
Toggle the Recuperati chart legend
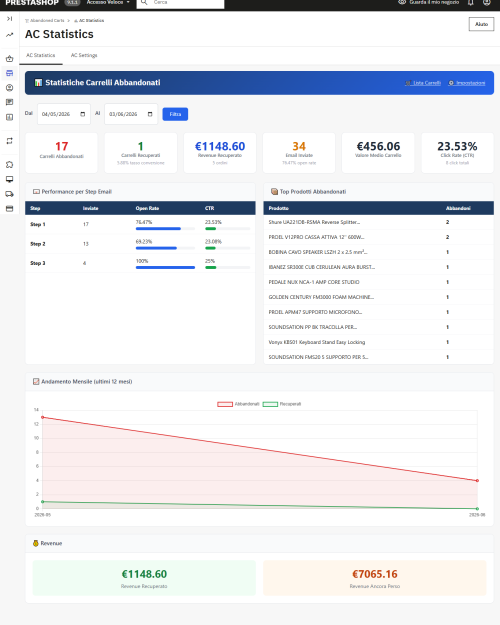[x=282, y=404]
